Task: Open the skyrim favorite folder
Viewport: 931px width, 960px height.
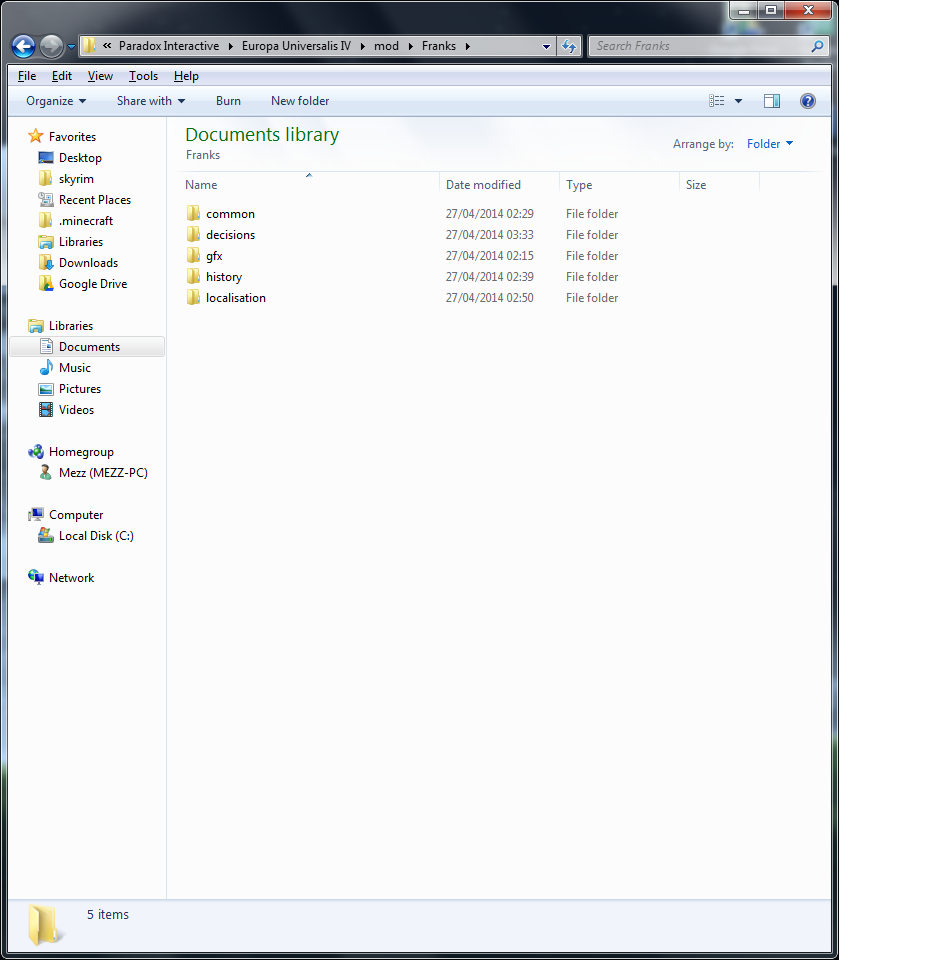Action: [76, 179]
